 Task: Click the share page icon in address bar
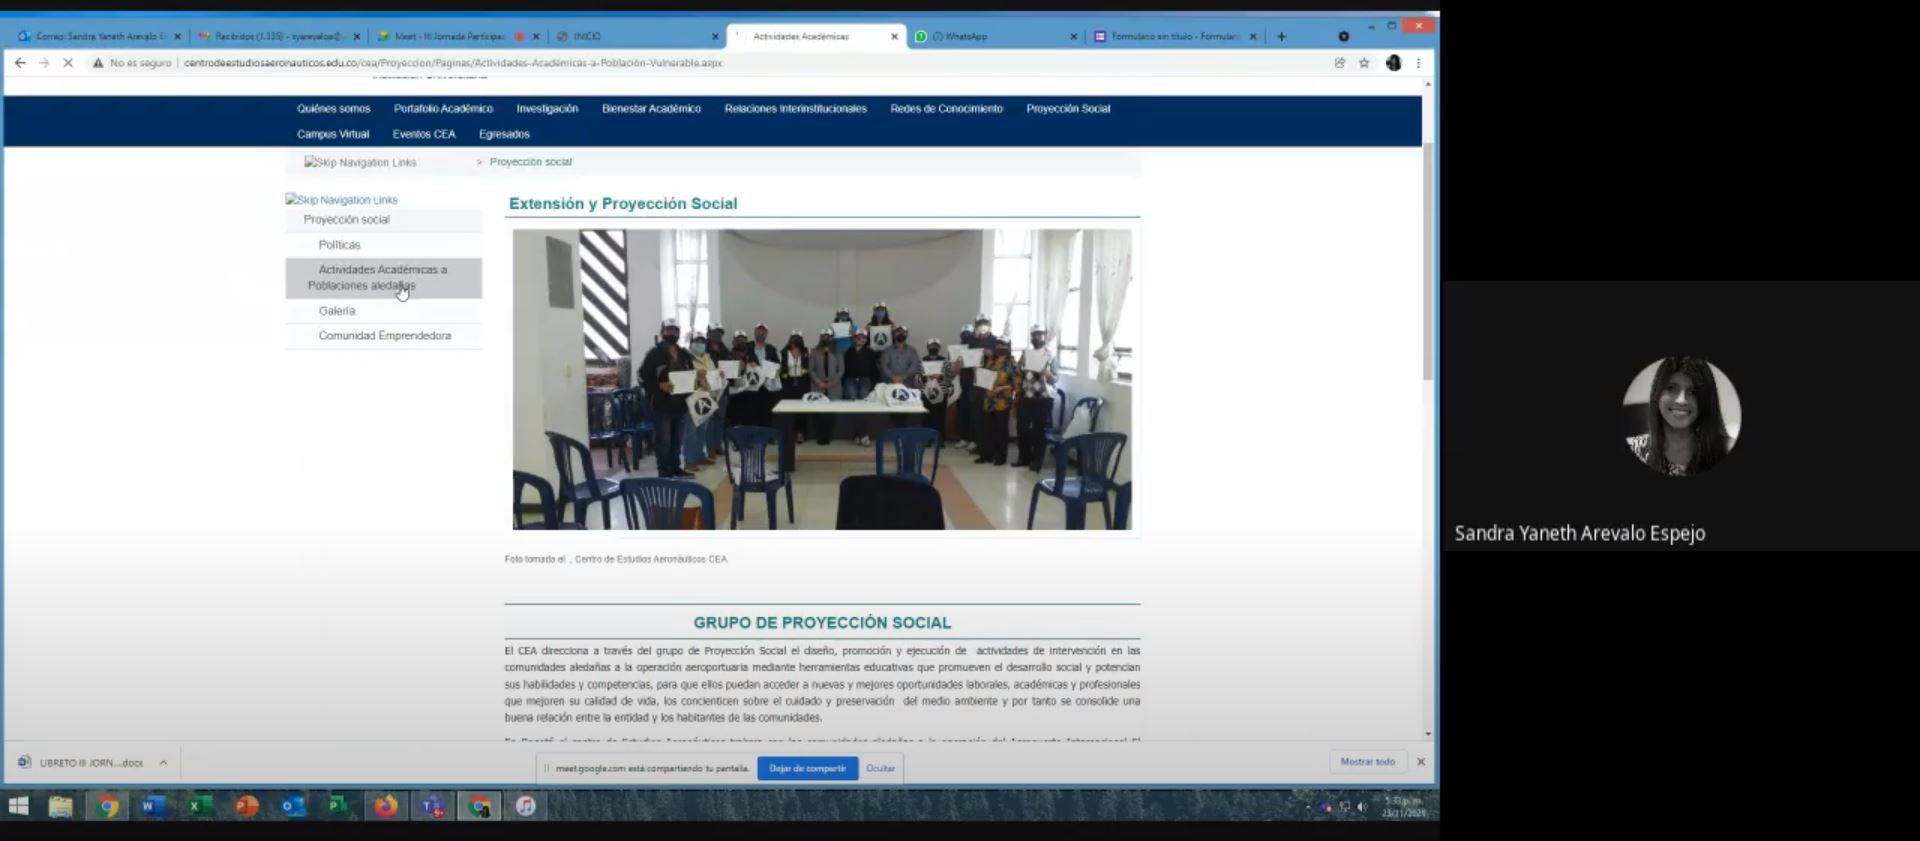pyautogui.click(x=1340, y=63)
